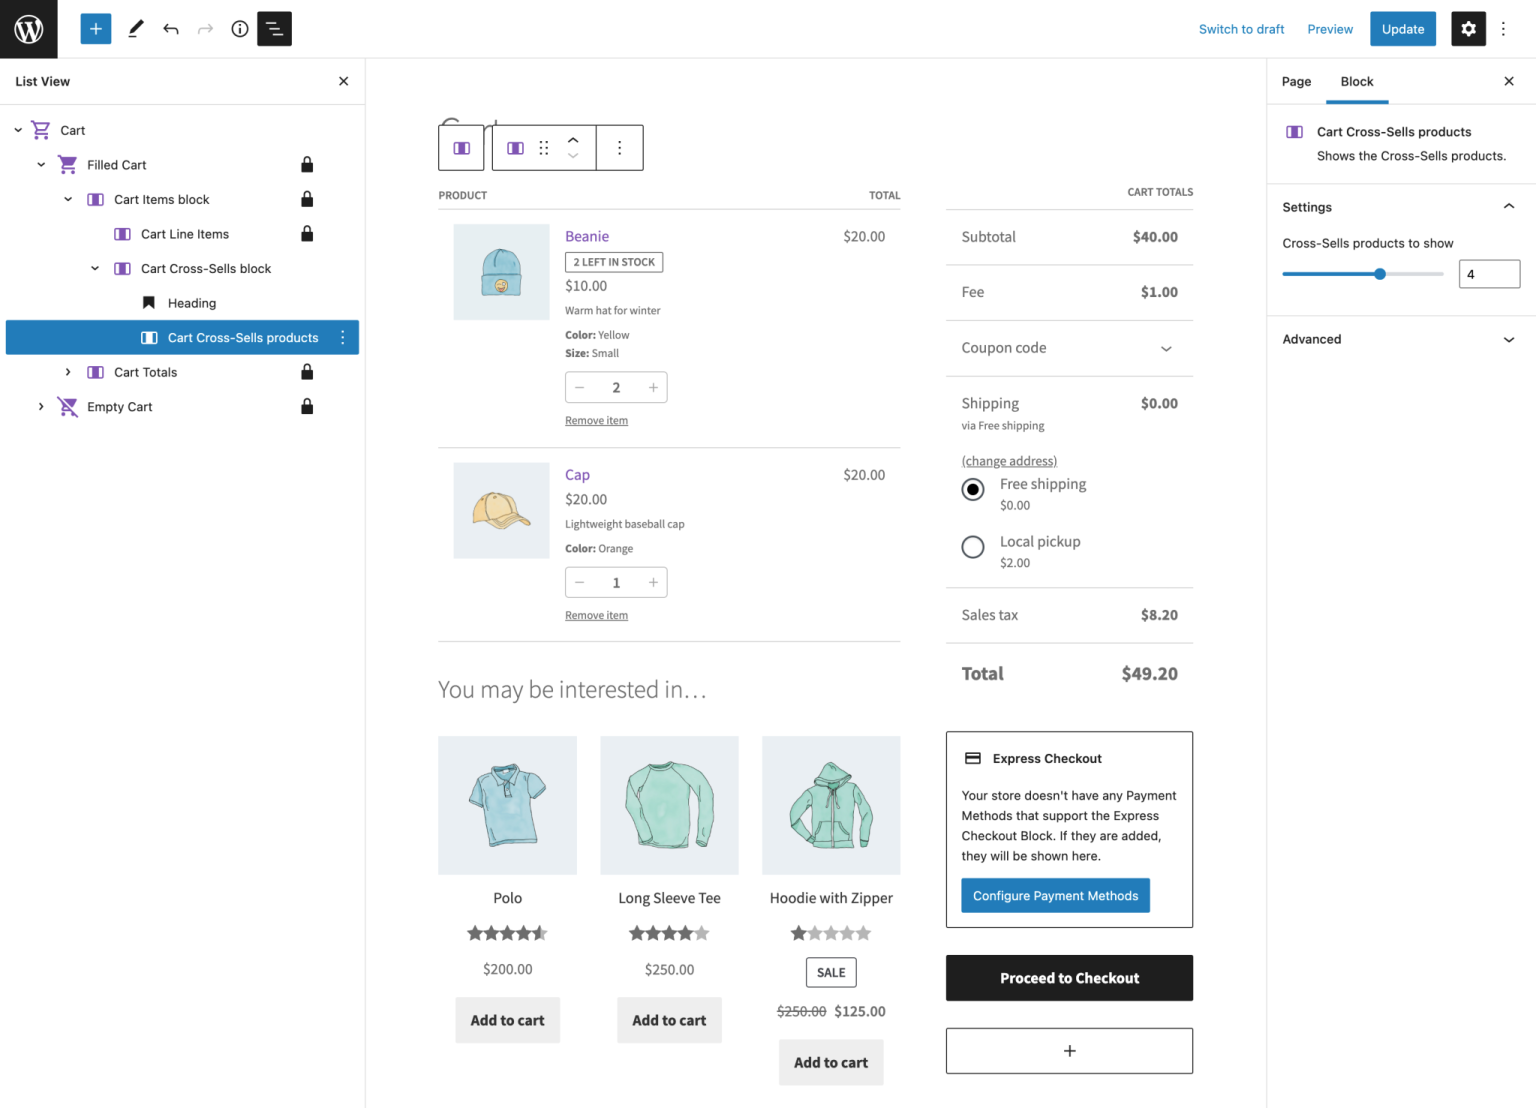Switch to the Page tab
Image resolution: width=1536 pixels, height=1108 pixels.
[x=1296, y=81]
